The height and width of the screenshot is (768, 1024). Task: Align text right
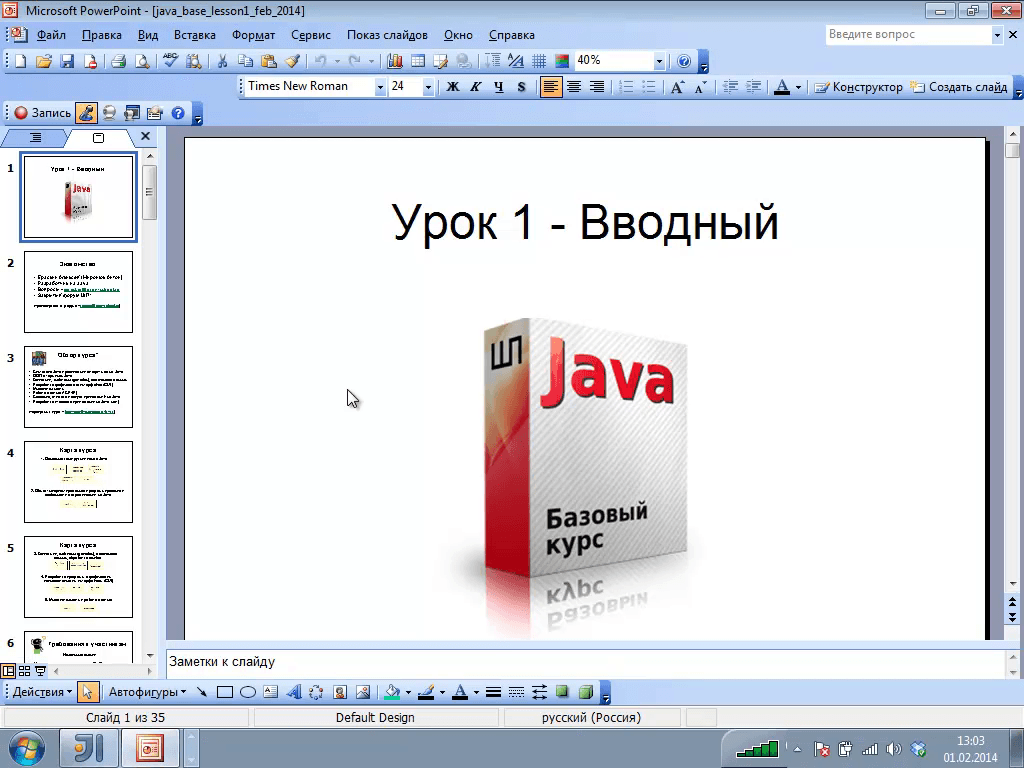[x=597, y=87]
